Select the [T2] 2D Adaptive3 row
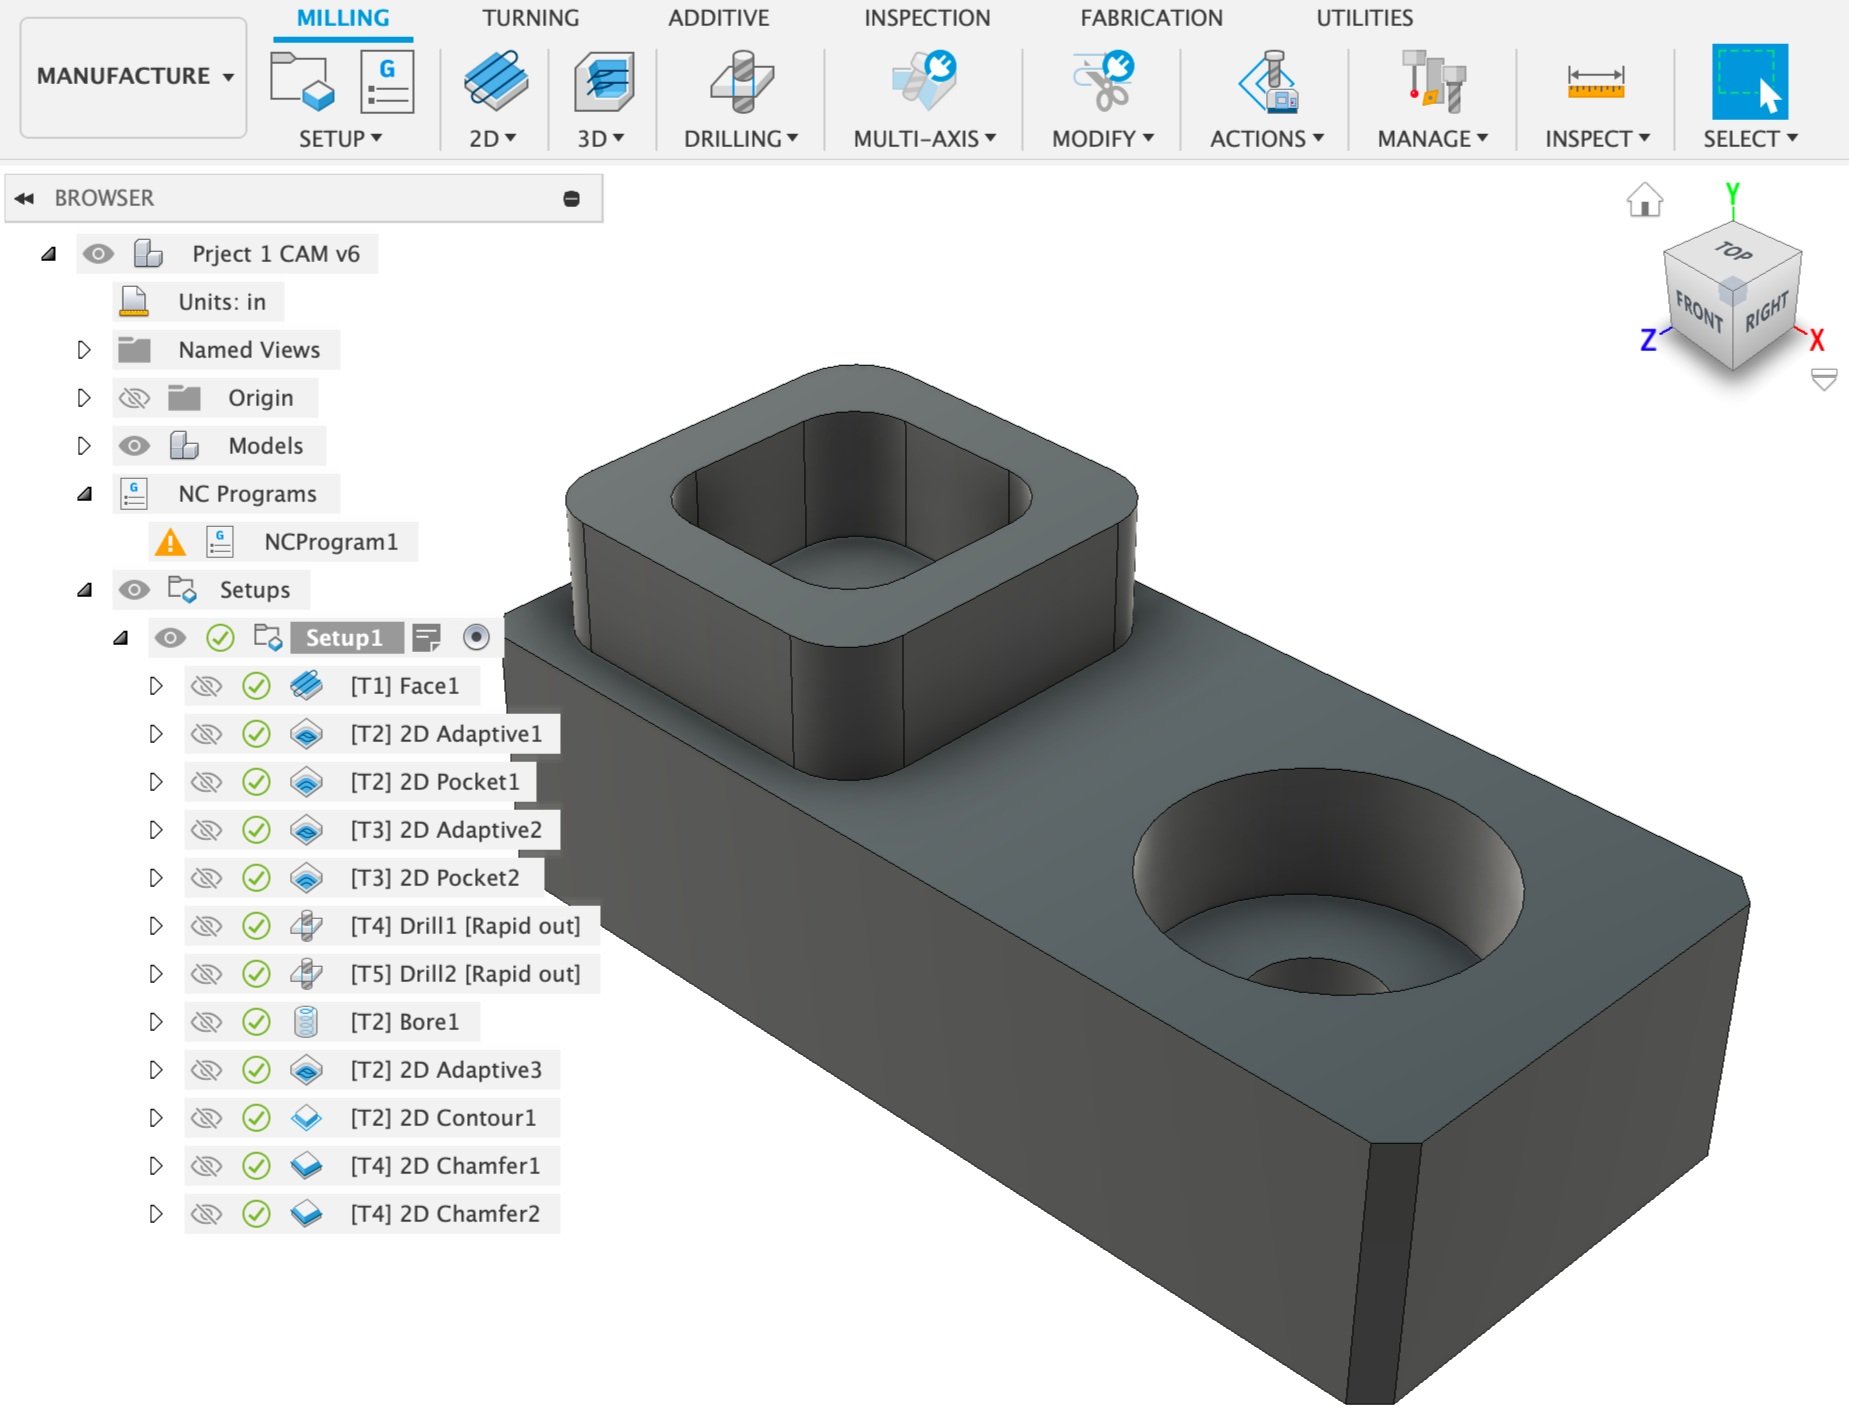This screenshot has height=1426, width=1849. point(372,1070)
